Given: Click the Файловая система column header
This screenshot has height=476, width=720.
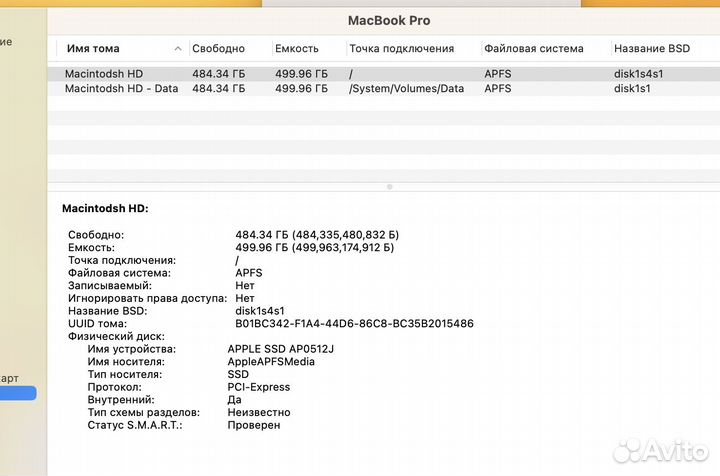Looking at the screenshot, I should [x=534, y=48].
